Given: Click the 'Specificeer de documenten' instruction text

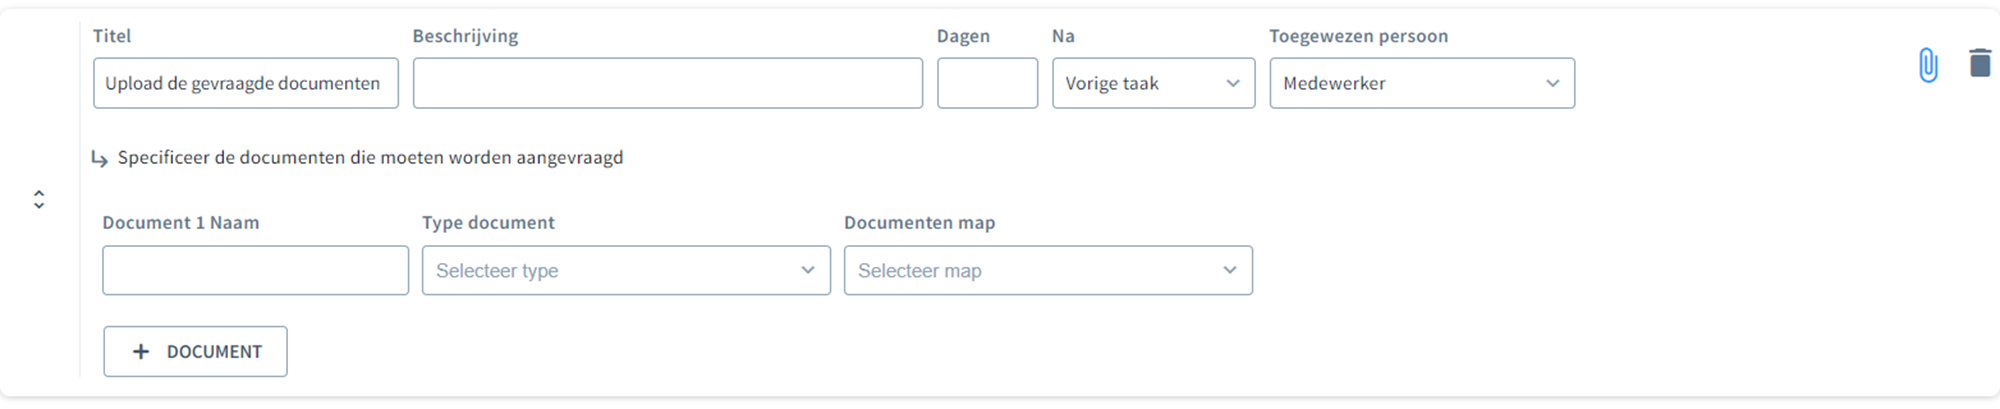Looking at the screenshot, I should [370, 158].
